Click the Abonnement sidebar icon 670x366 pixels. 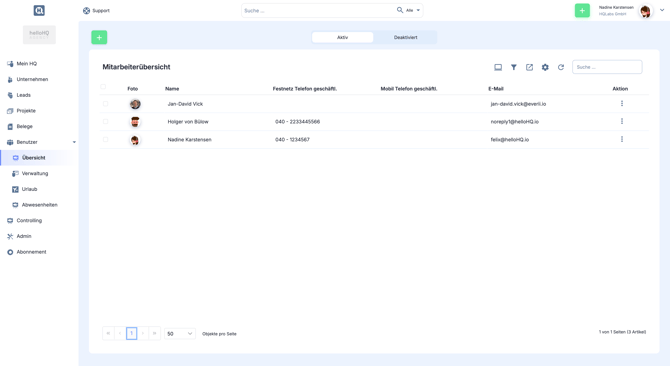(x=10, y=252)
